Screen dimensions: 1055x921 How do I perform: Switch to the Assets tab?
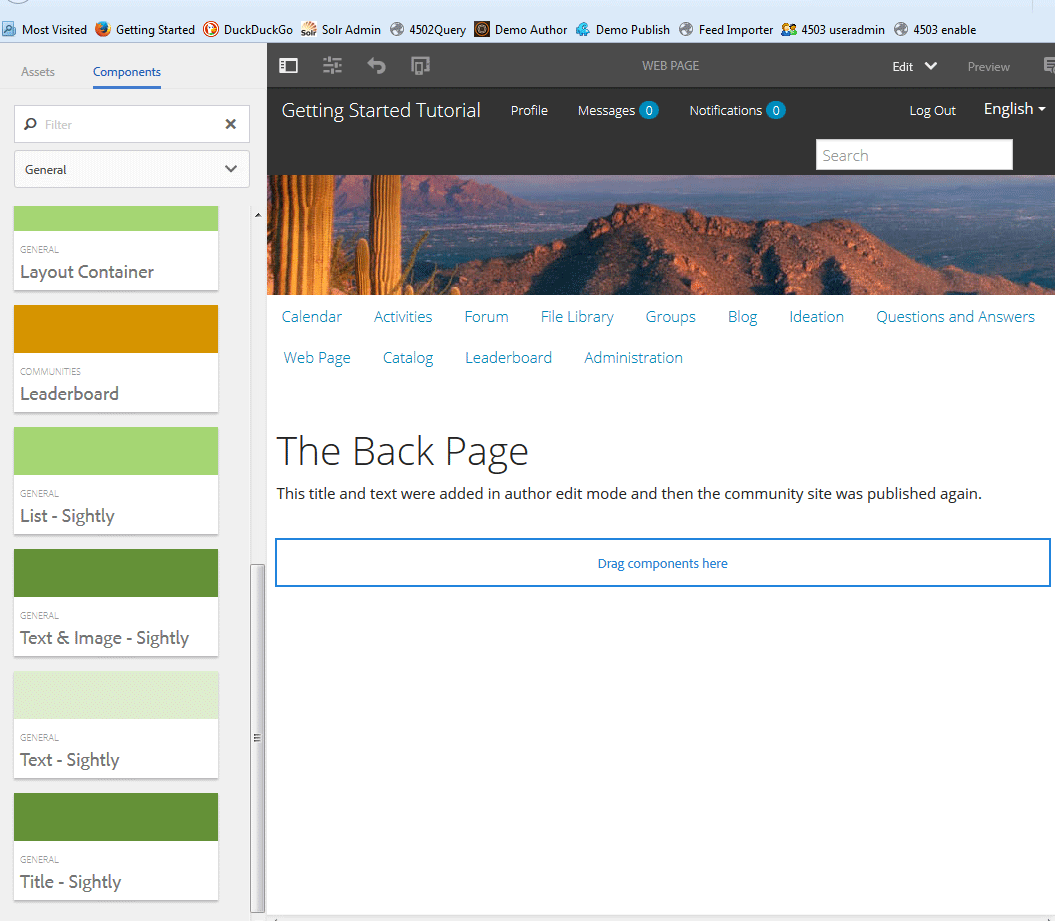38,71
